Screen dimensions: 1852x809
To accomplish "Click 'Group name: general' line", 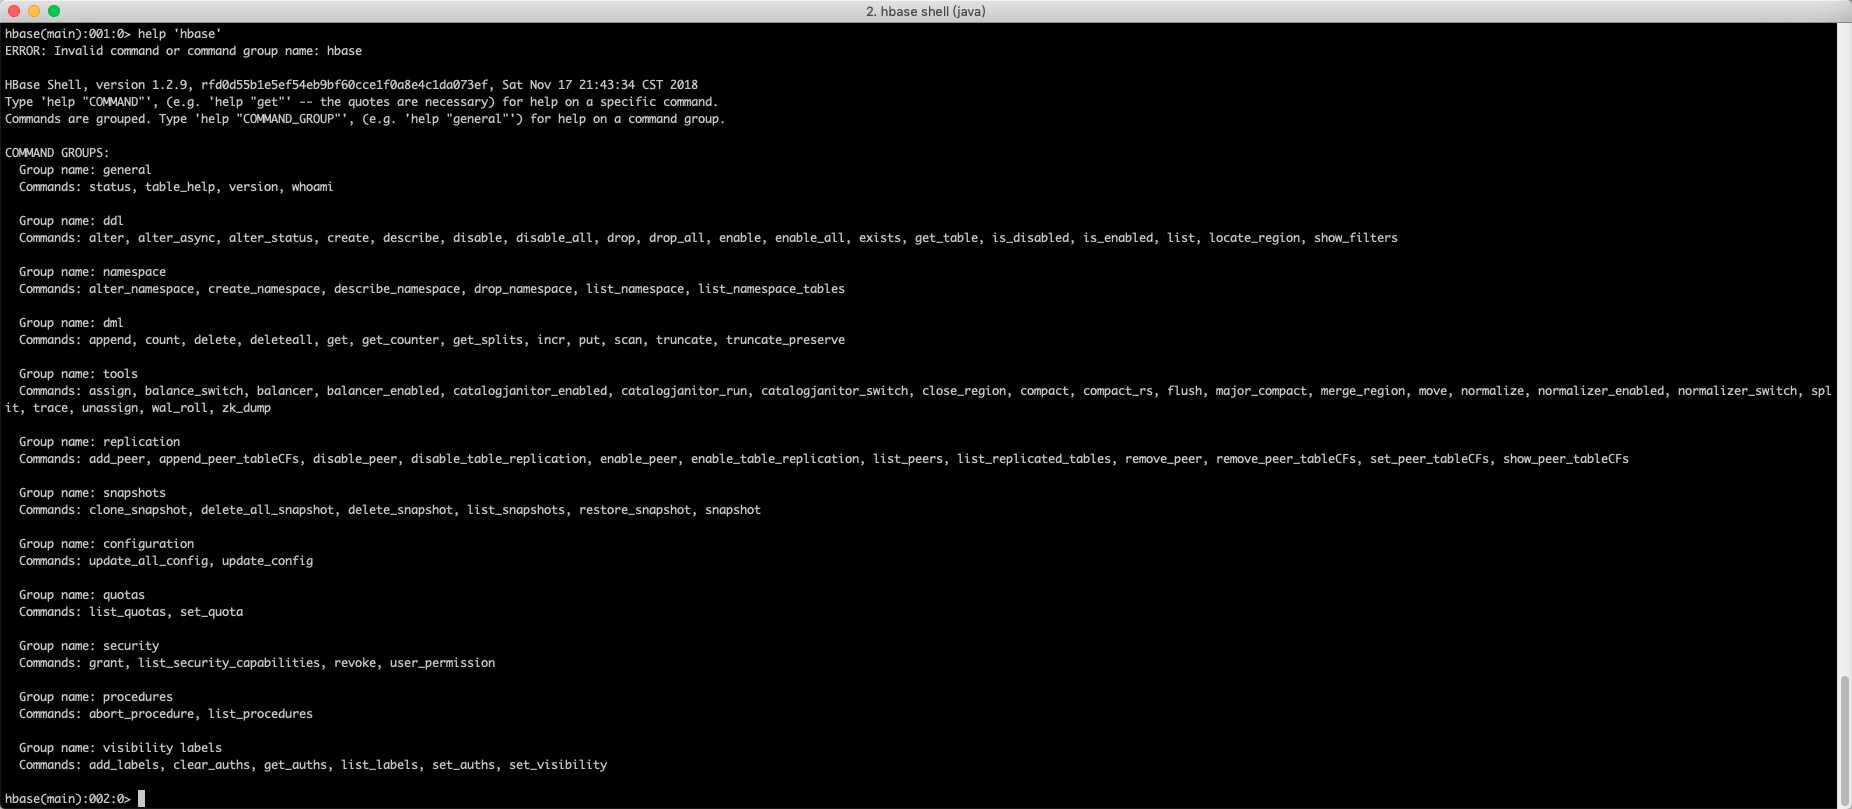I will [x=85, y=170].
